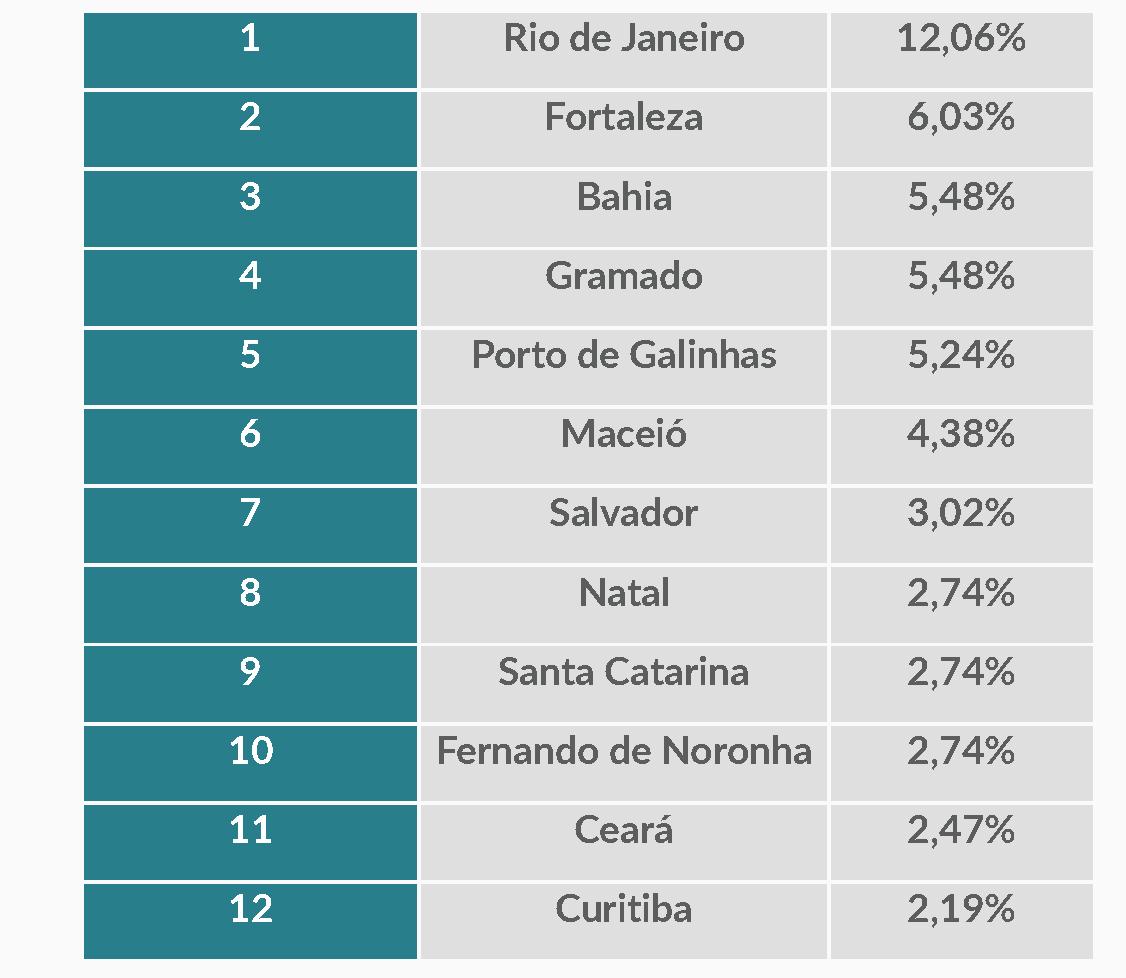Select the 4,38% percentage cell
1126x978 pixels.
(x=962, y=446)
